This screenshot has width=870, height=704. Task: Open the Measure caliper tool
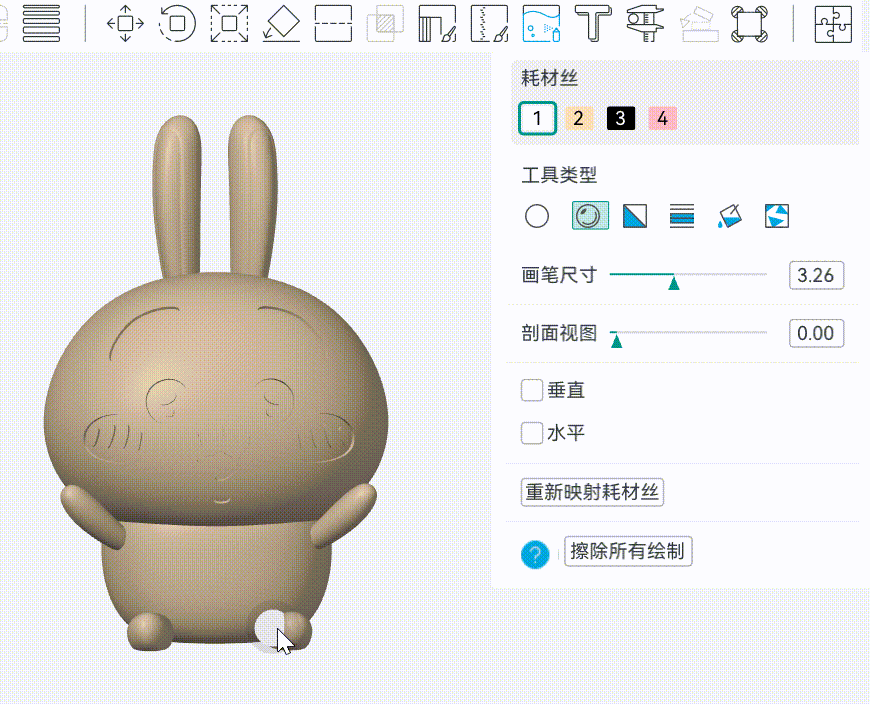pos(645,23)
